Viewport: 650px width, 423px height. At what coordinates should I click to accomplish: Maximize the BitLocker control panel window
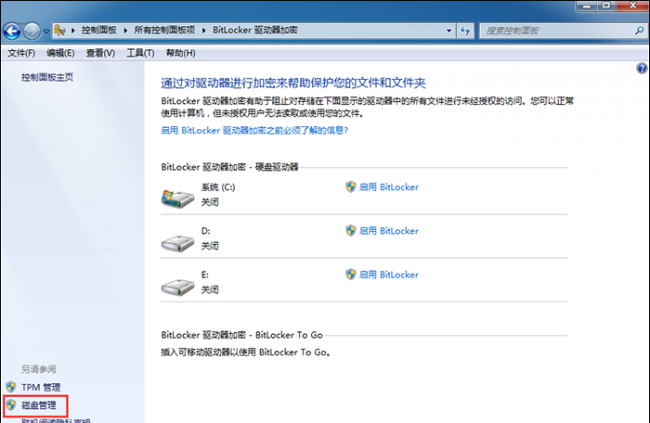(606, 6)
